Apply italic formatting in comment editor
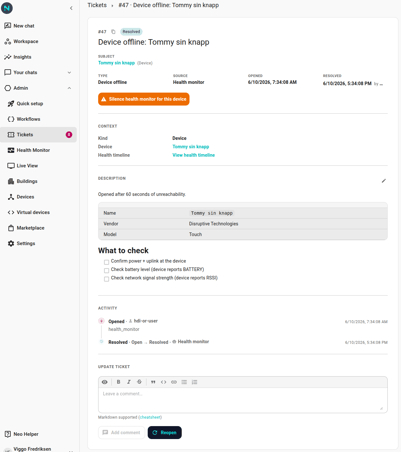The image size is (401, 452). pos(129,382)
